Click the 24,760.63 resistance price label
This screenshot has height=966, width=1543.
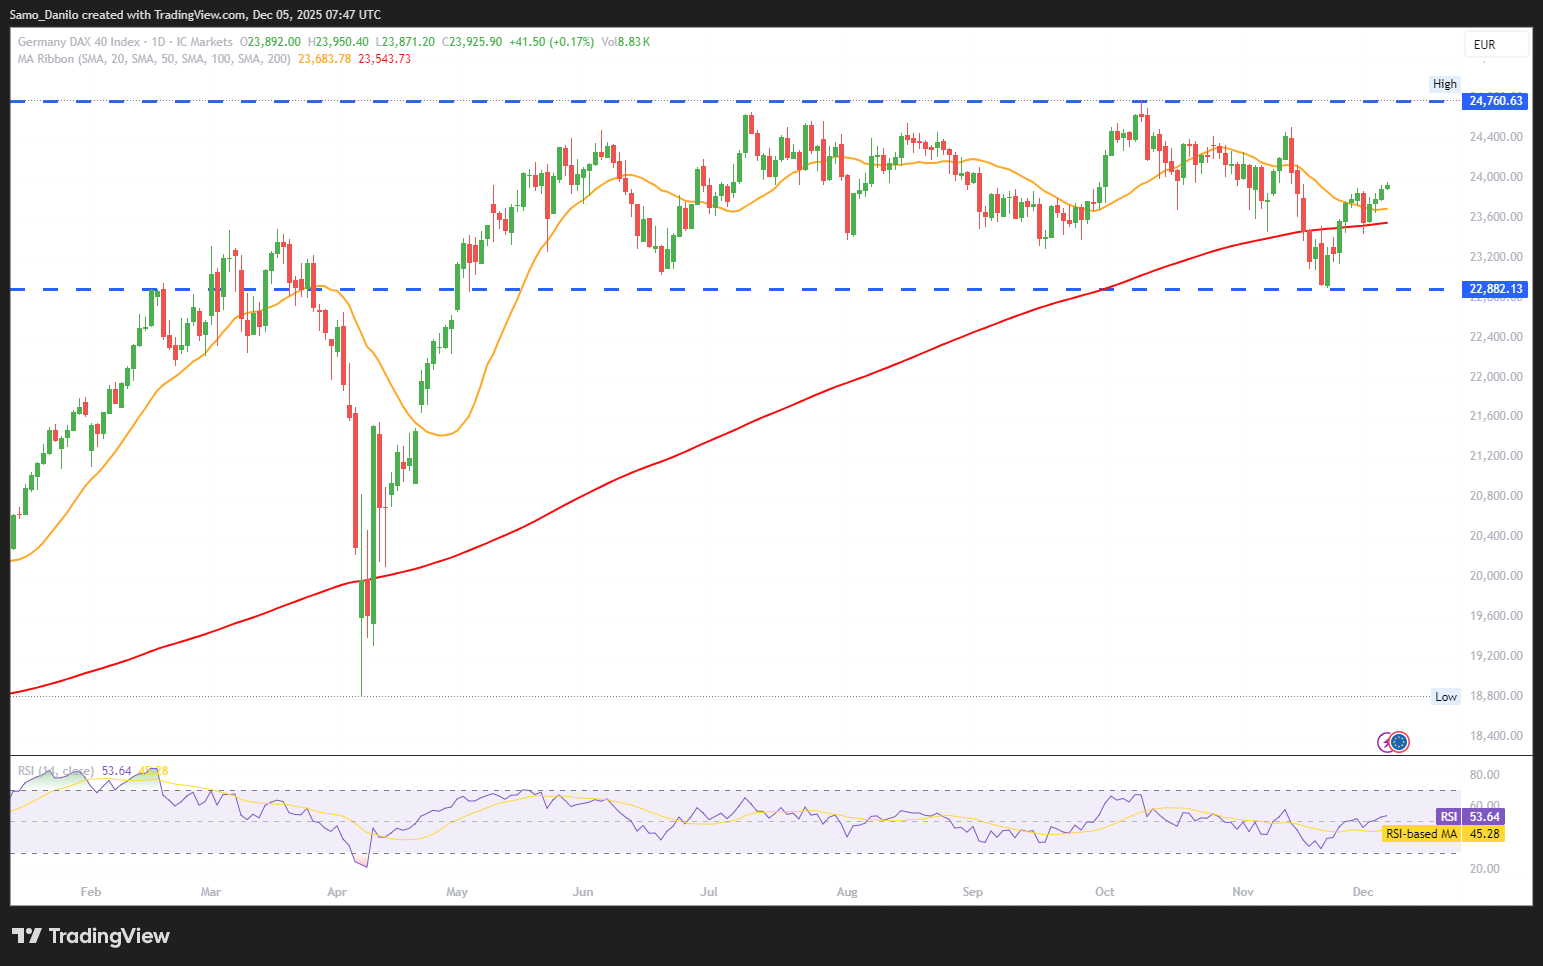click(x=1495, y=101)
